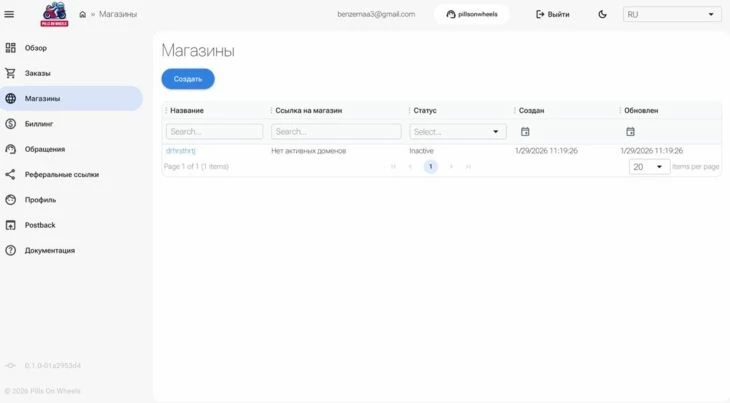Click the Обращения headset icon
Image resolution: width=730 pixels, height=403 pixels.
[11, 149]
